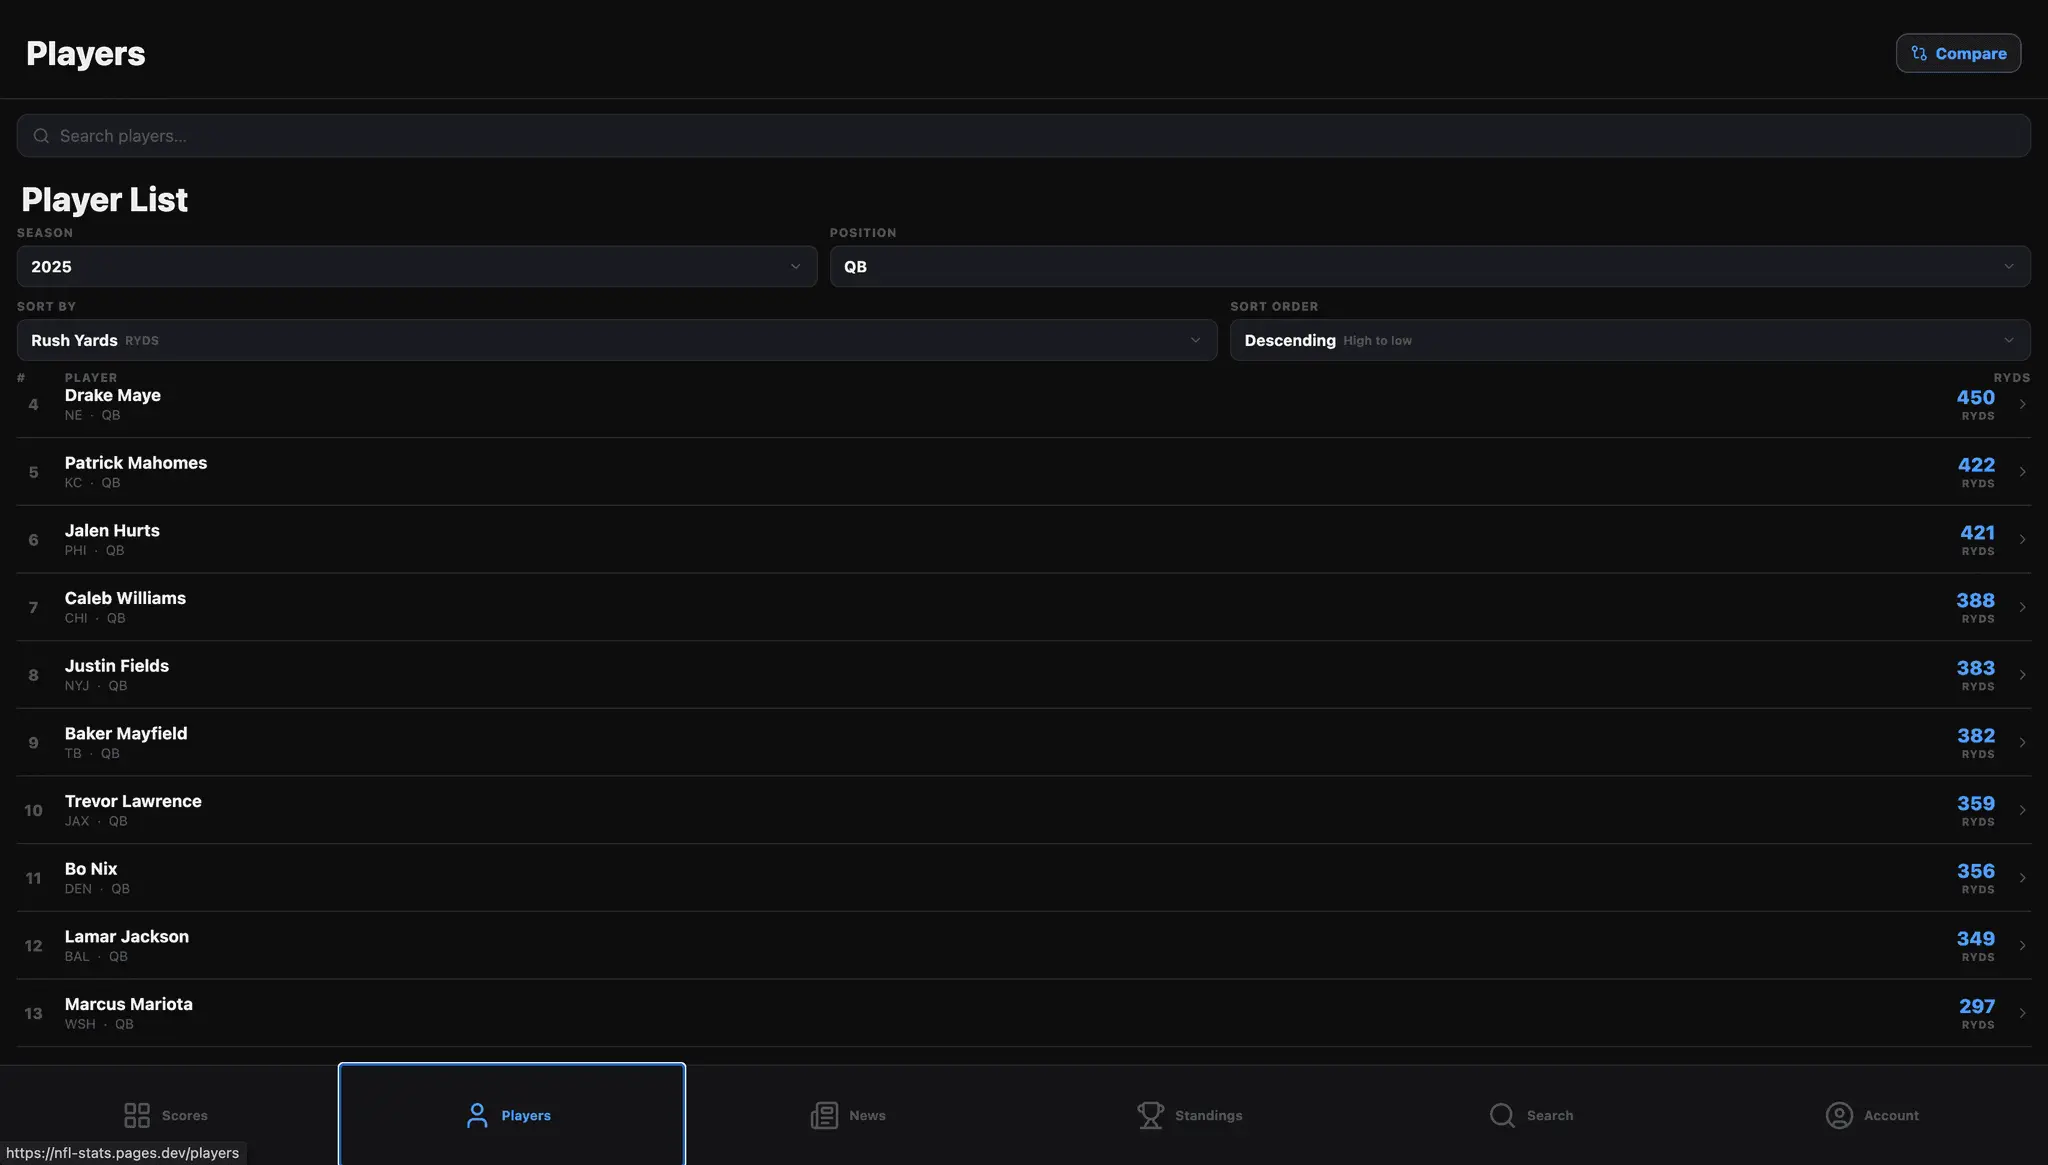This screenshot has width=2048, height=1165.
Task: Click the Search magnifier icon in bottom bar
Action: coord(1502,1115)
